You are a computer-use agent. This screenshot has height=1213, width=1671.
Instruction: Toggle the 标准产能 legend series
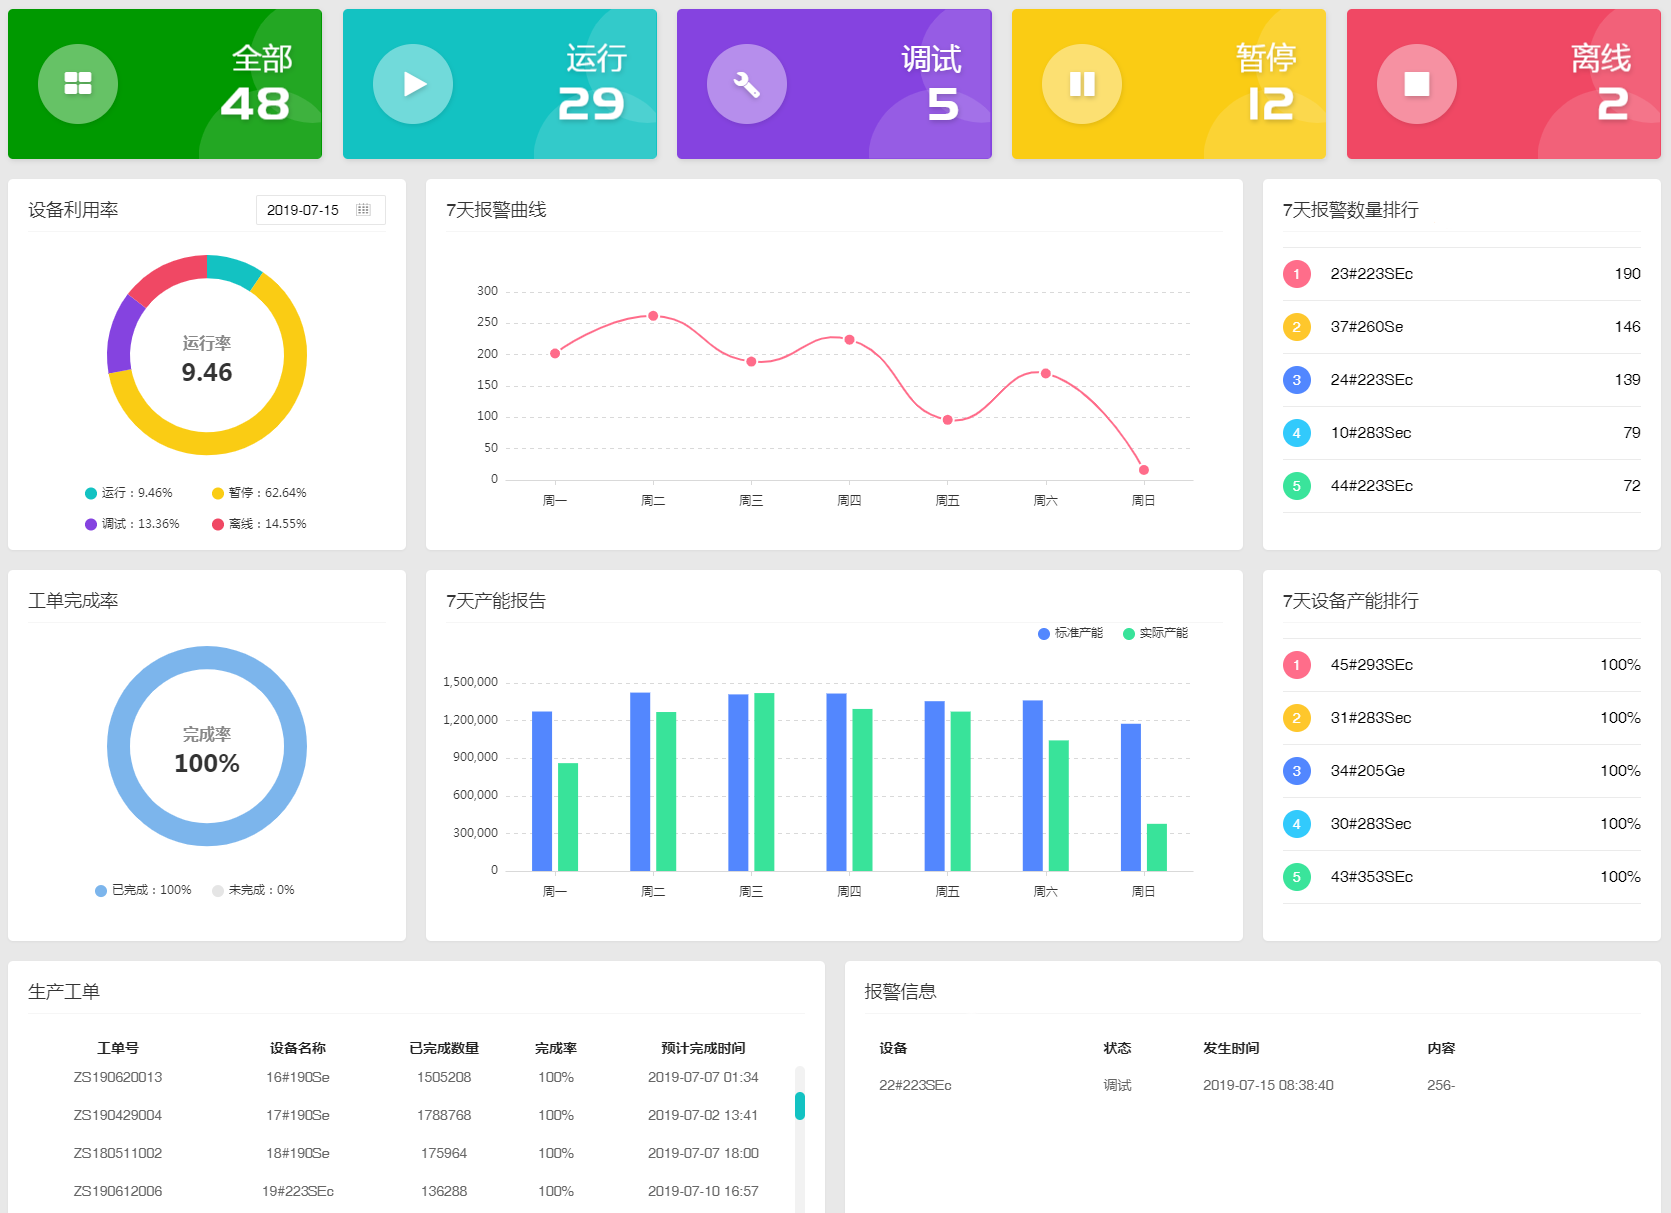click(1070, 633)
